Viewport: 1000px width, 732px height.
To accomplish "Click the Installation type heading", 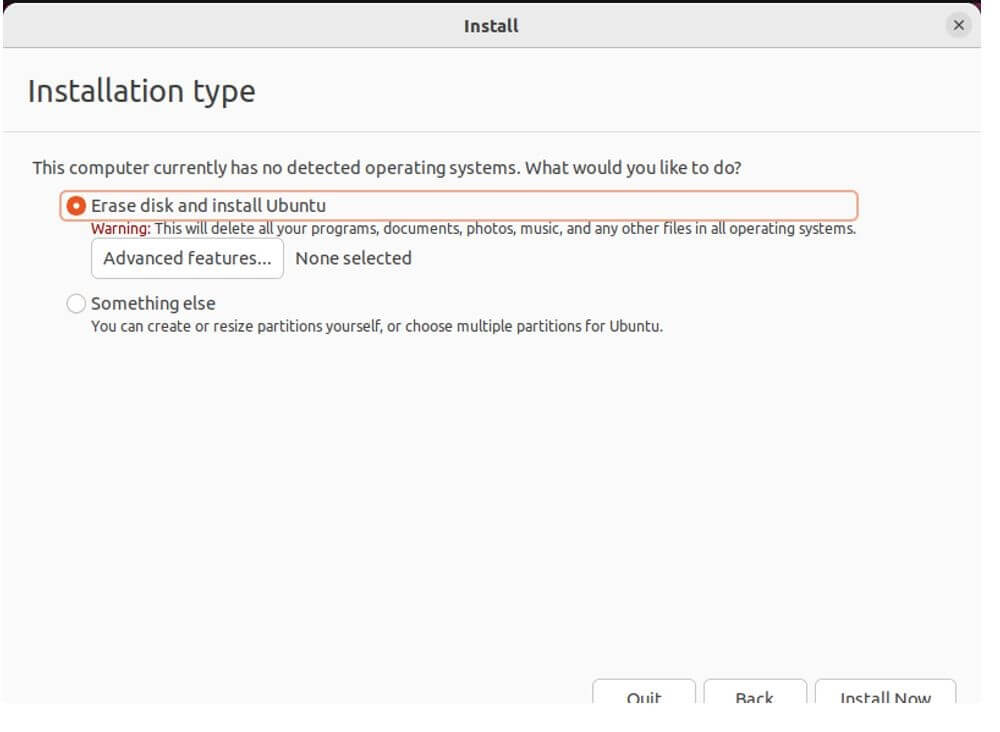I will point(141,91).
